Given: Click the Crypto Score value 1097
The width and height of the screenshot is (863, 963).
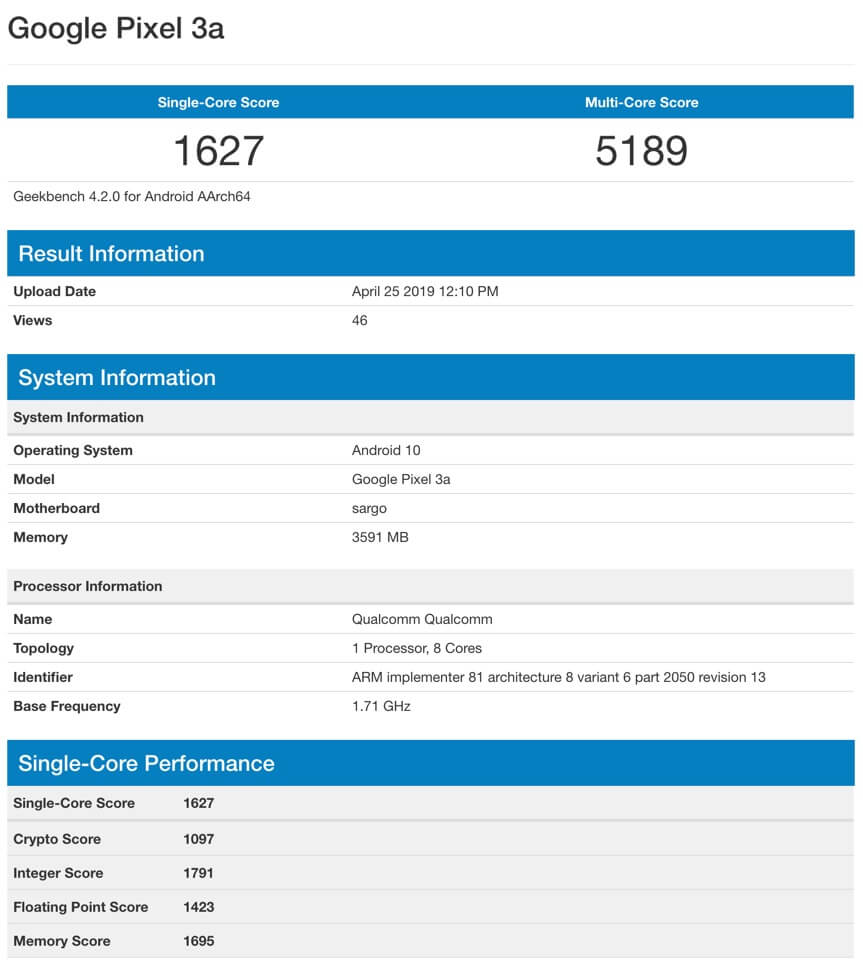Looking at the screenshot, I should point(198,839).
